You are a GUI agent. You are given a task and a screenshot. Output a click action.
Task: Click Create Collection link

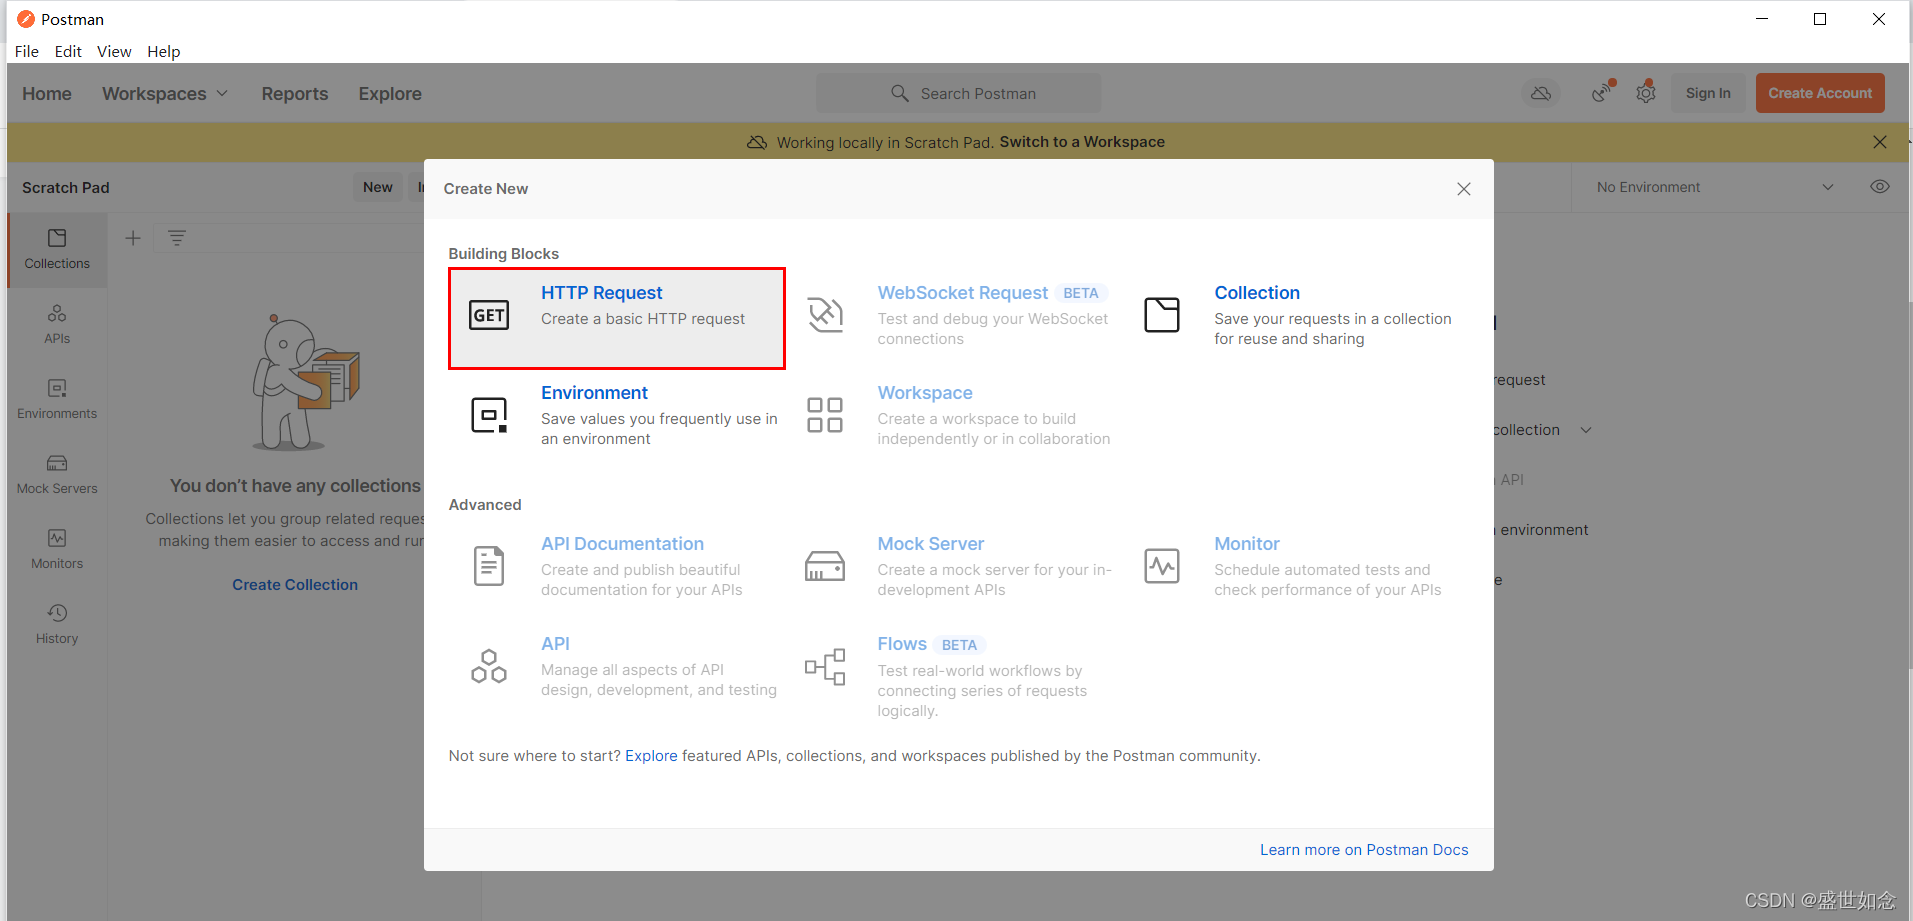[295, 585]
